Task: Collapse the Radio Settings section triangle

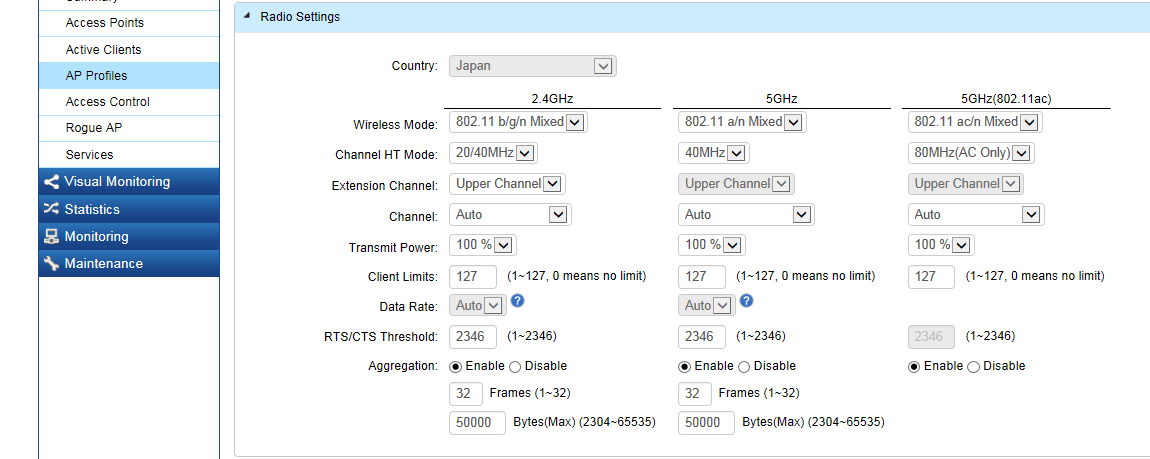Action: (246, 17)
